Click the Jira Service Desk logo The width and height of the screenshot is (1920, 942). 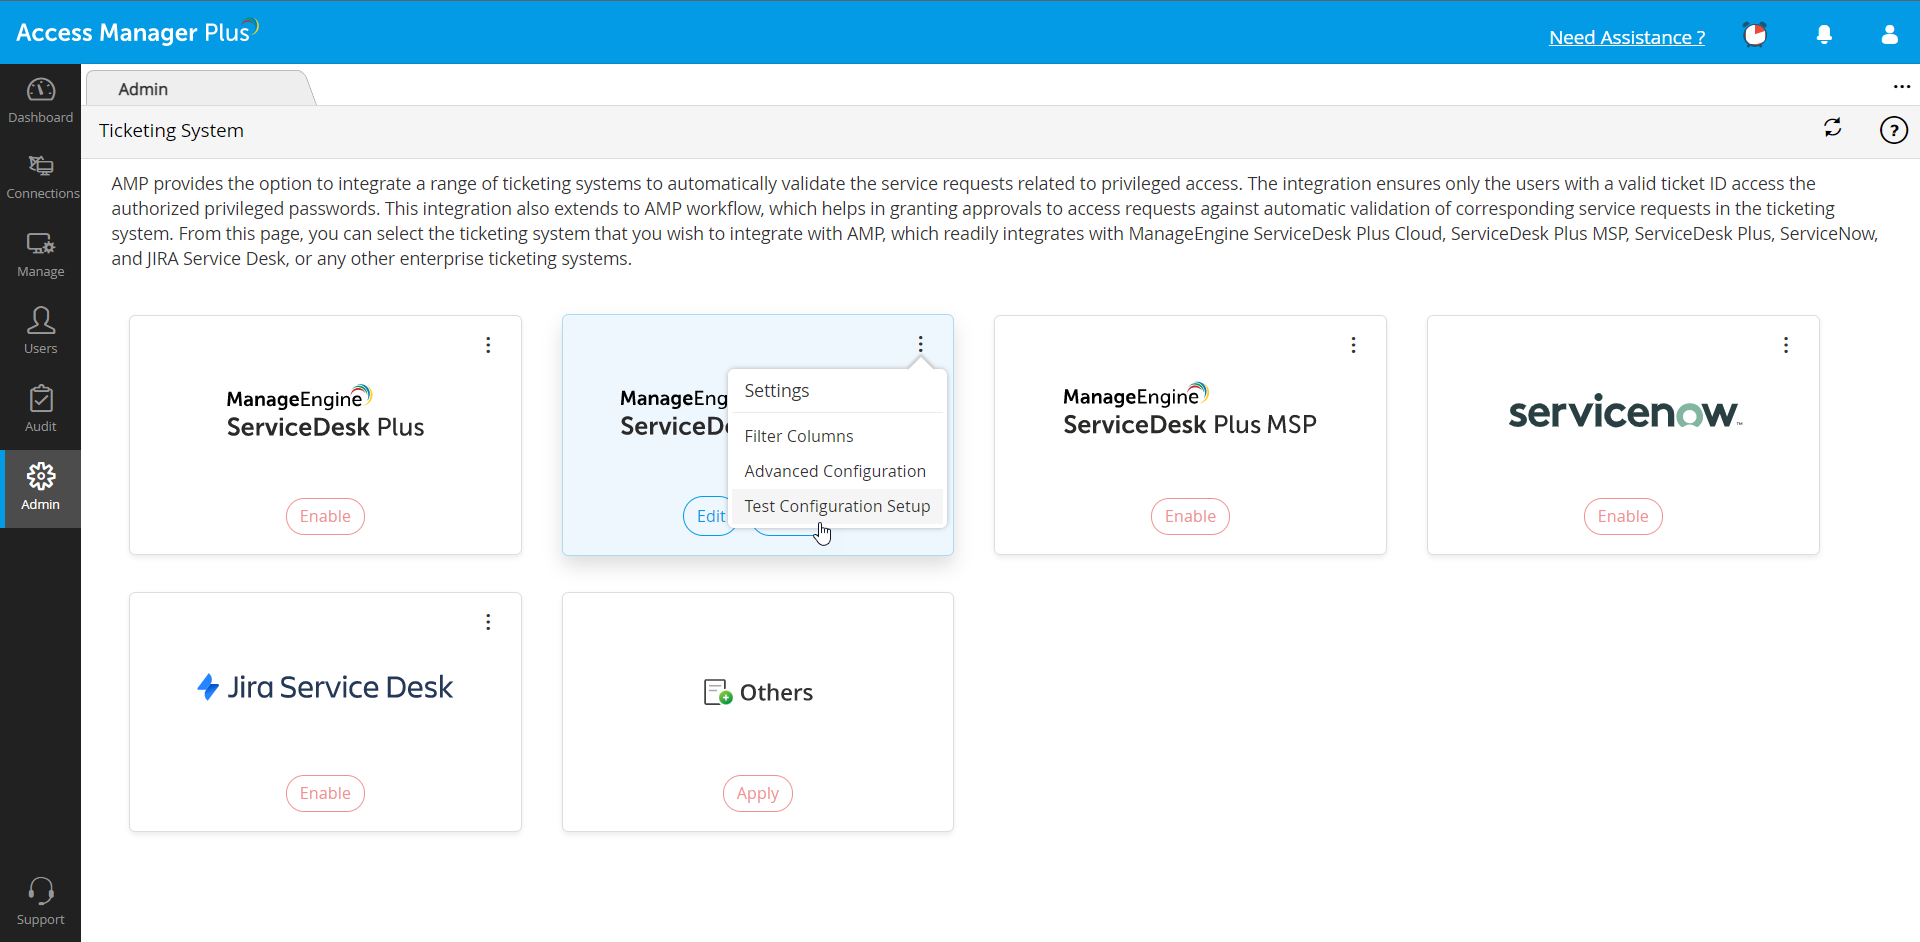tap(325, 687)
